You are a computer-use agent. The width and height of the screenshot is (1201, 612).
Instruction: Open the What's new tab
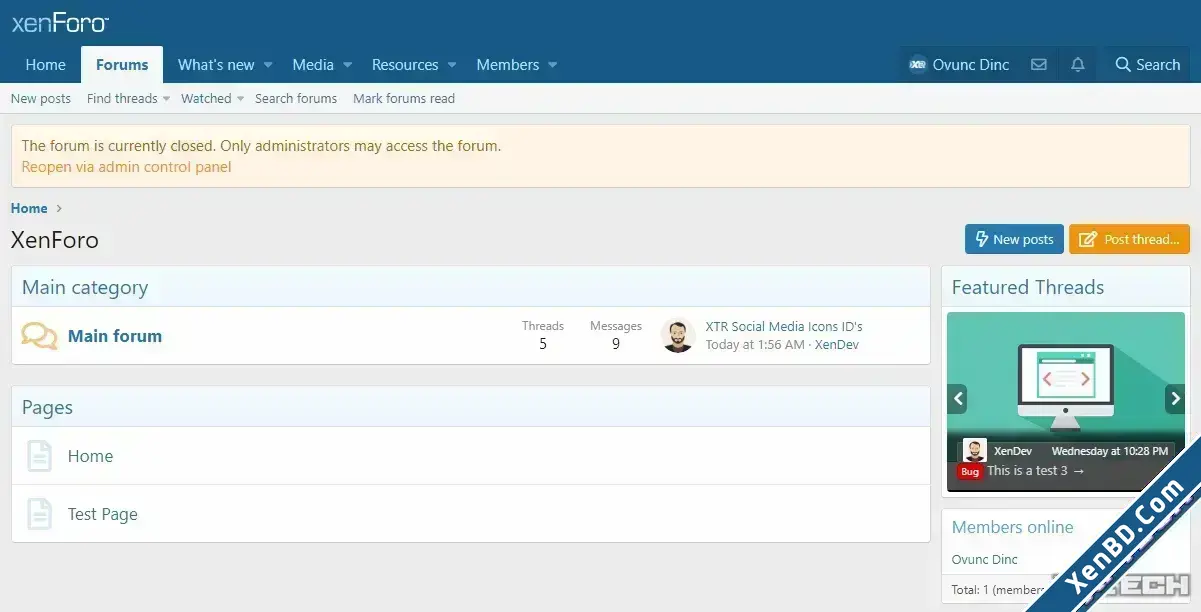(216, 65)
